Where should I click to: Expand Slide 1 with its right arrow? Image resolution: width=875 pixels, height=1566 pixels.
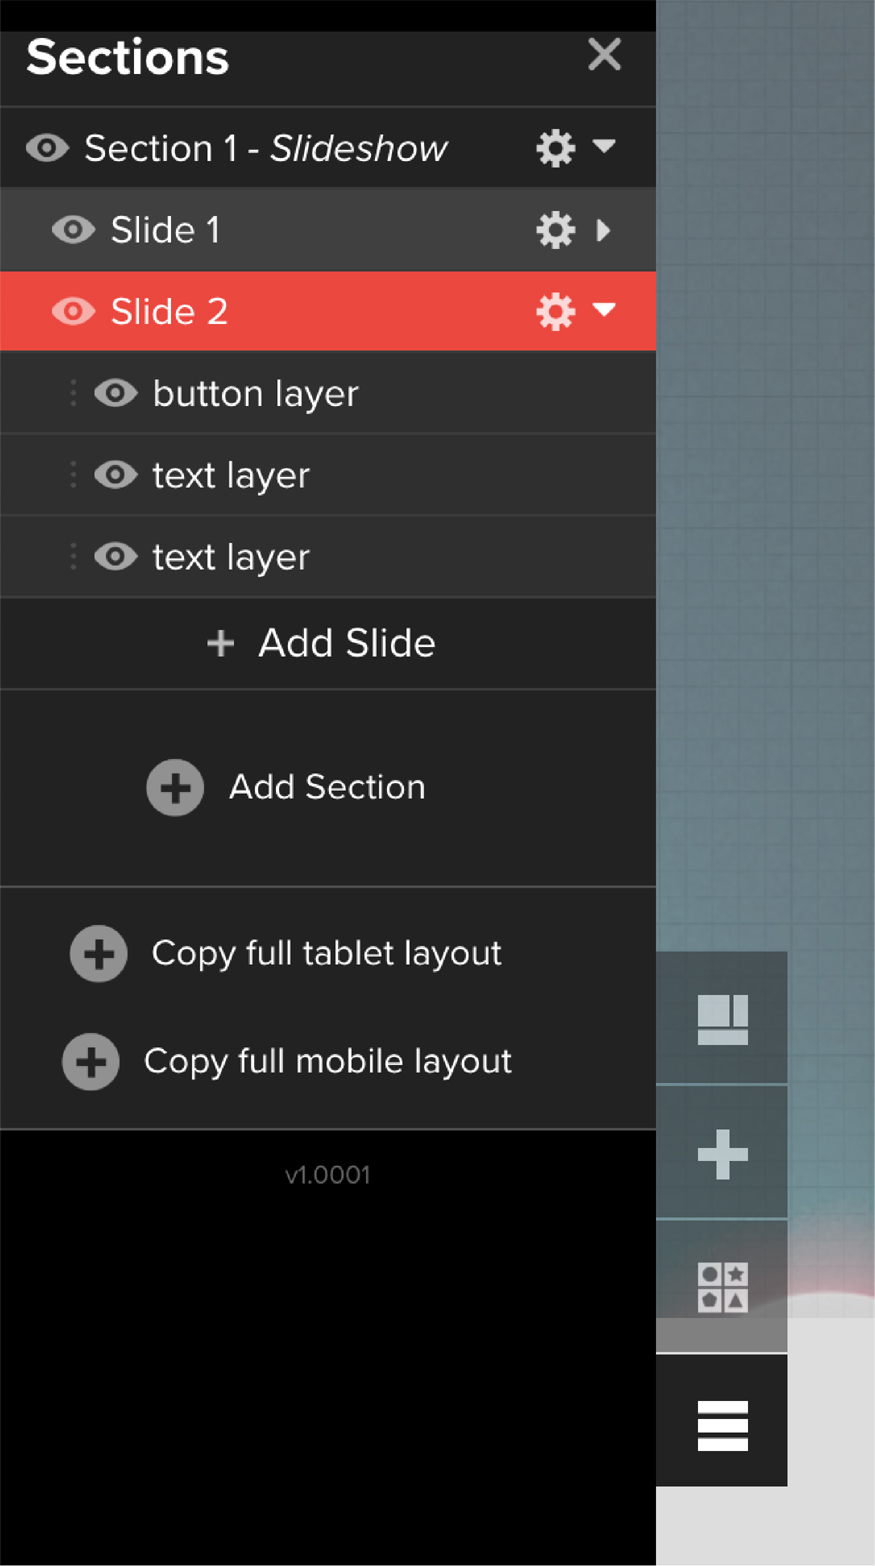[603, 230]
